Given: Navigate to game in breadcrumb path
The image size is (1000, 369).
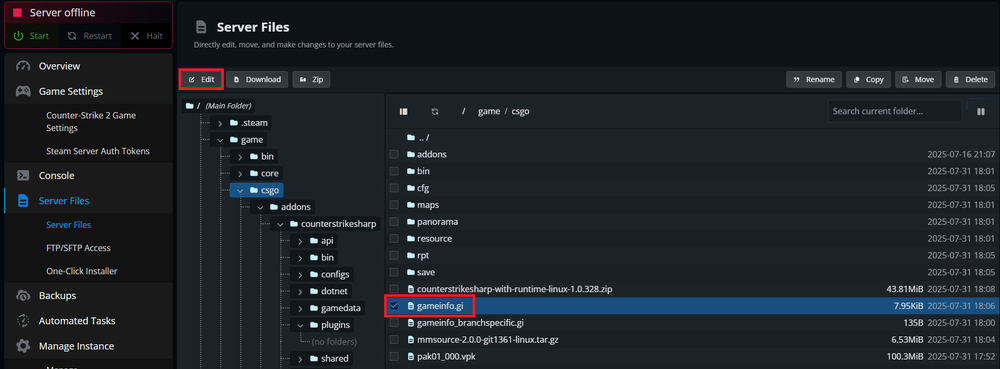Looking at the screenshot, I should click(x=489, y=111).
